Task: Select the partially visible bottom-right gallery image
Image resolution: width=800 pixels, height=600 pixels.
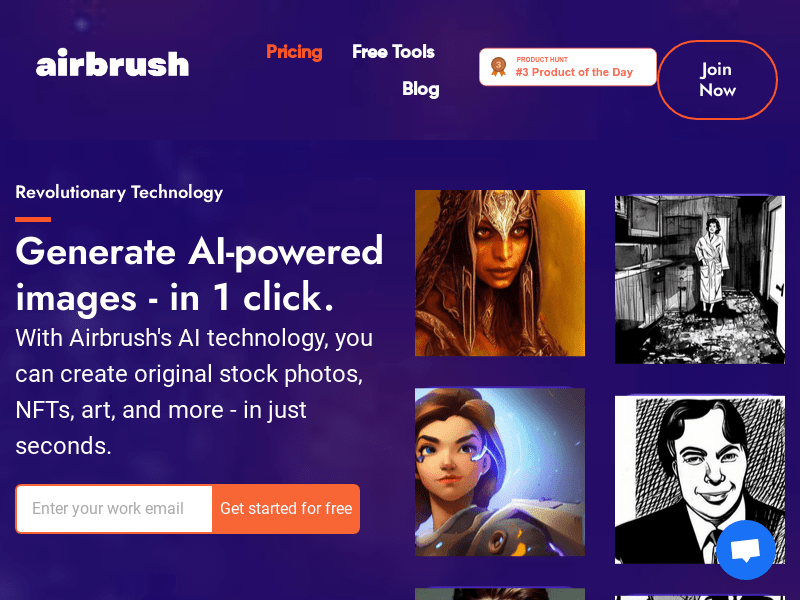Action: pyautogui.click(x=700, y=597)
